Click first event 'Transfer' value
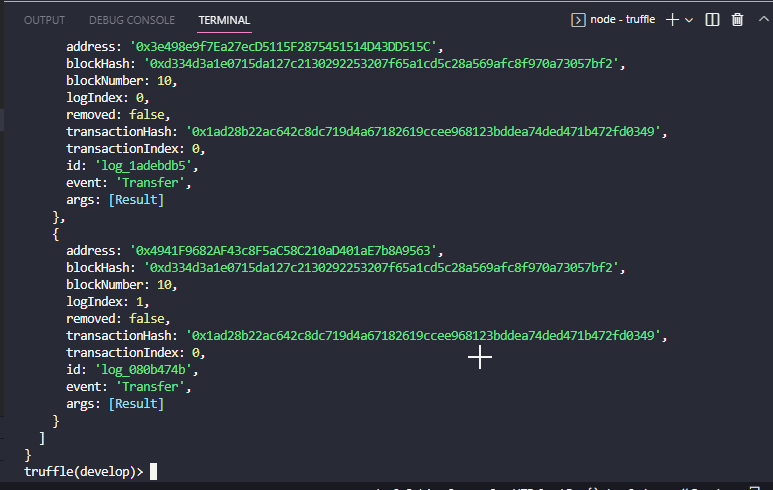Screen dimensions: 773x490 point(150,183)
